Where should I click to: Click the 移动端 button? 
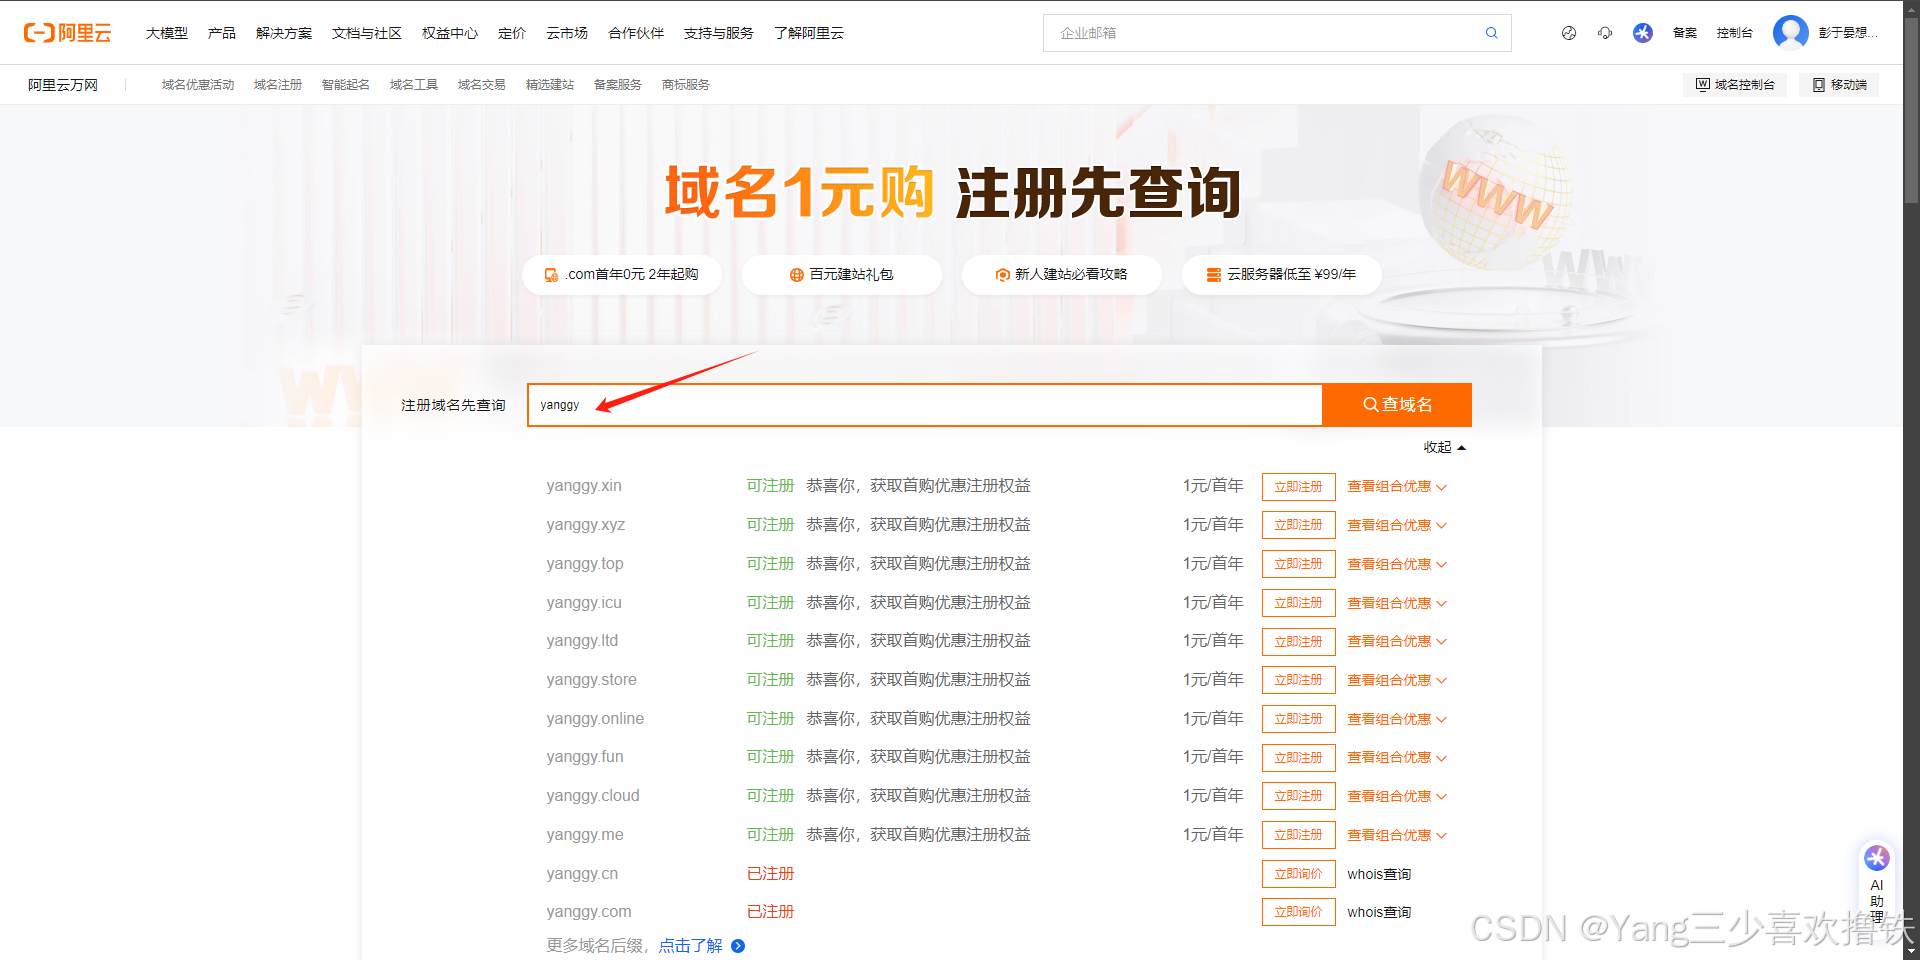tap(1839, 85)
